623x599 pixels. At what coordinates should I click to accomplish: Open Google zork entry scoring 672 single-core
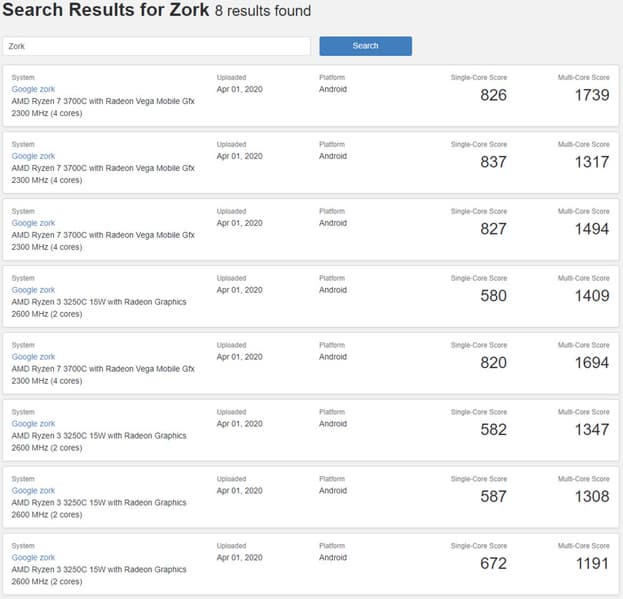point(33,558)
